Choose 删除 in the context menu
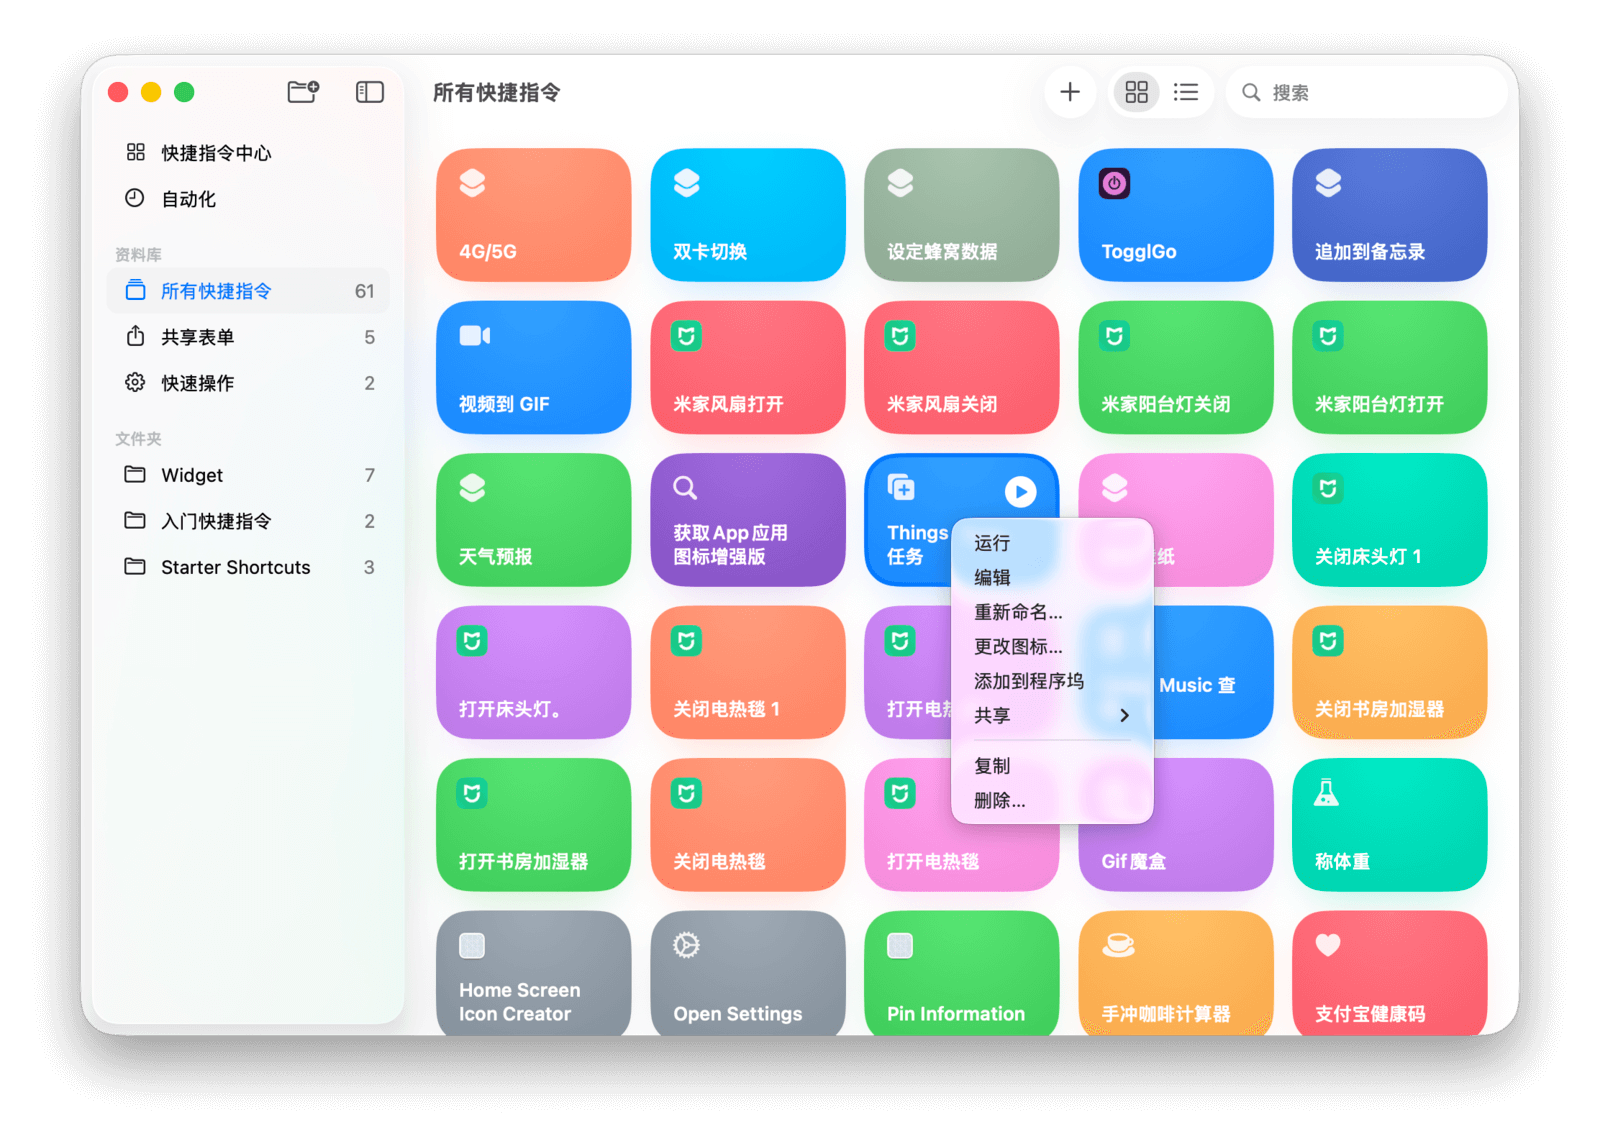 999,800
